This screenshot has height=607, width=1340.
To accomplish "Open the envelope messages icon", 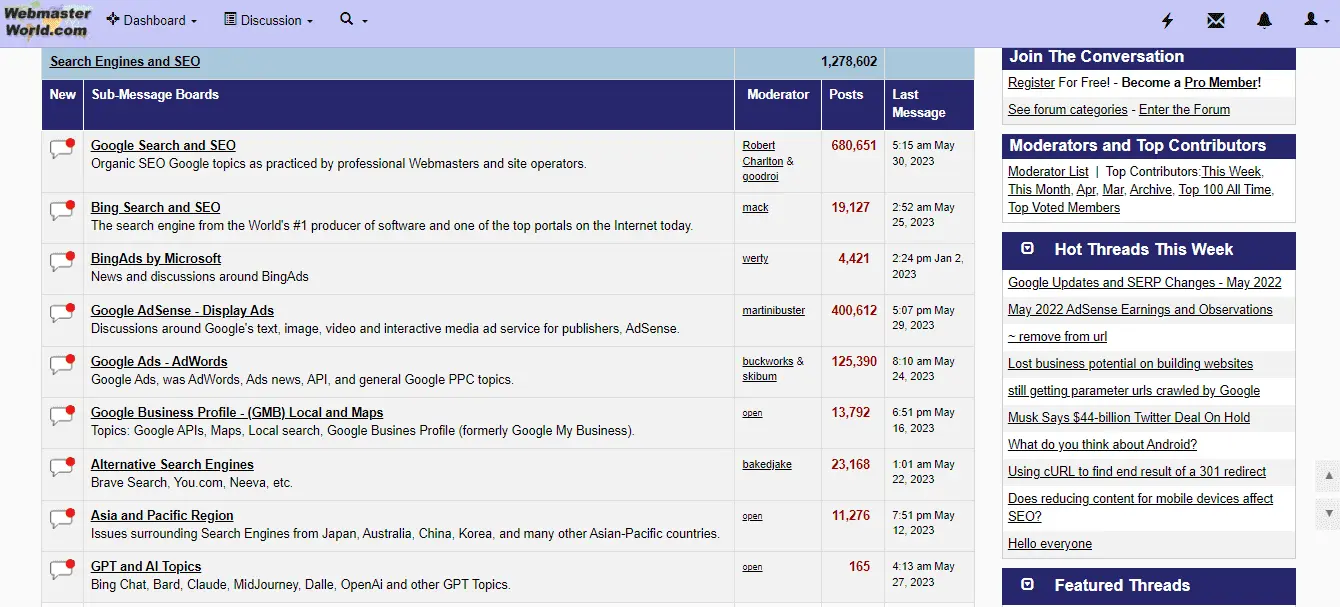I will pos(1215,20).
